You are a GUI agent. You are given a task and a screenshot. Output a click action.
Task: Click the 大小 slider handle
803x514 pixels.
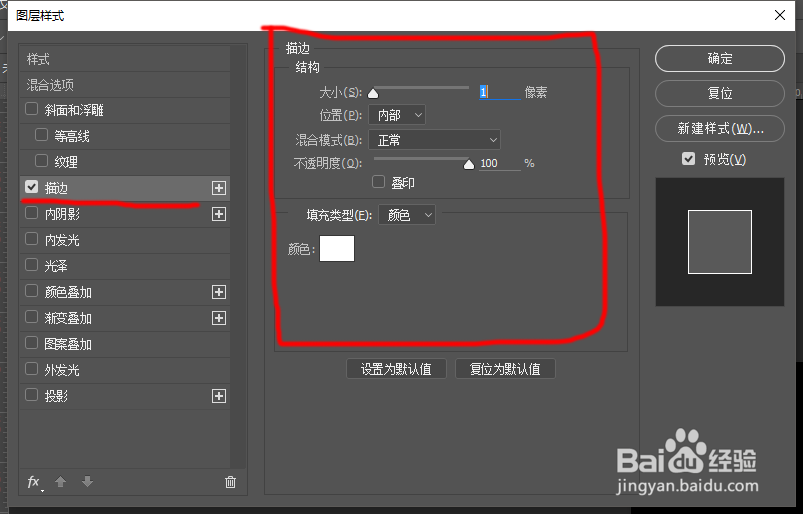pyautogui.click(x=373, y=94)
